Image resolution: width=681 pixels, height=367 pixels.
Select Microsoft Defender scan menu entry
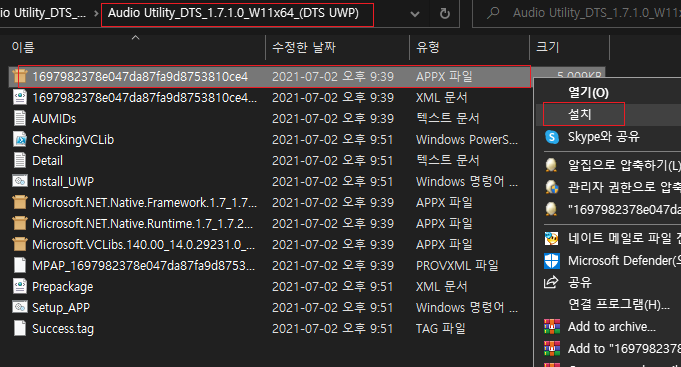coord(624,261)
